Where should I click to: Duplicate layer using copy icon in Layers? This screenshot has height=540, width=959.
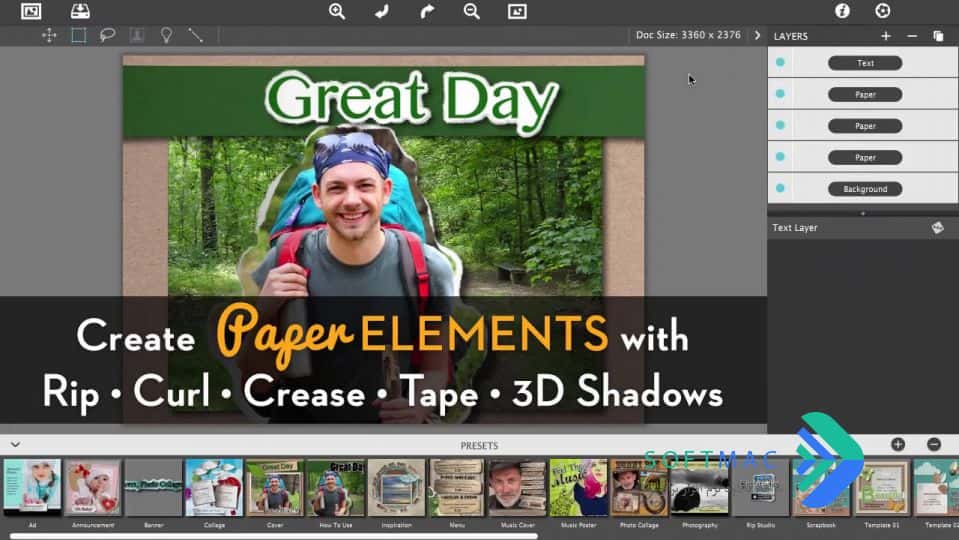pyautogui.click(x=938, y=36)
